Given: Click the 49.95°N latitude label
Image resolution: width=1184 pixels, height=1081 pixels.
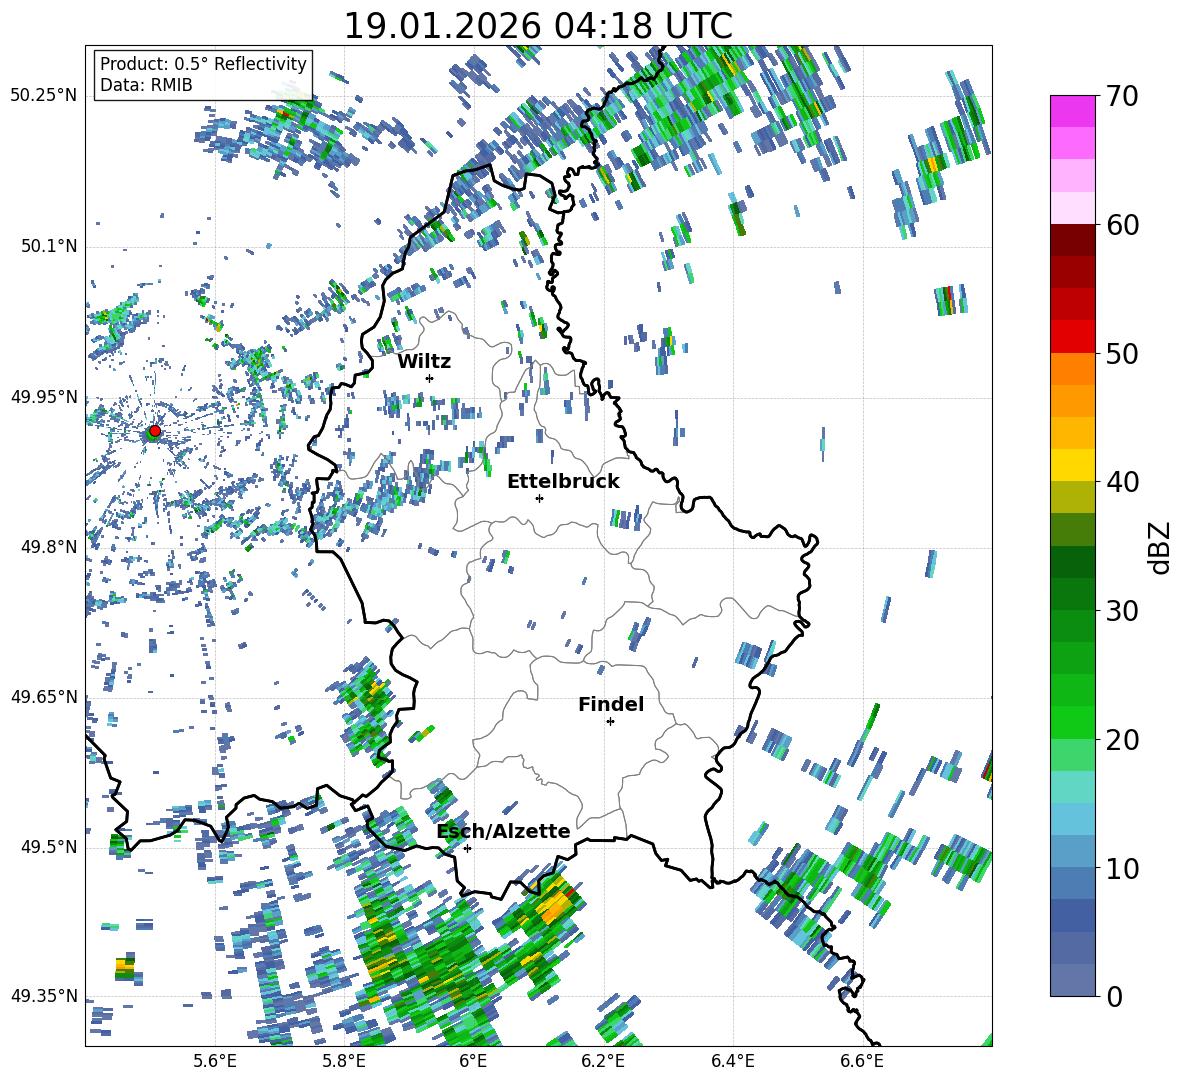Looking at the screenshot, I should pos(44,397).
